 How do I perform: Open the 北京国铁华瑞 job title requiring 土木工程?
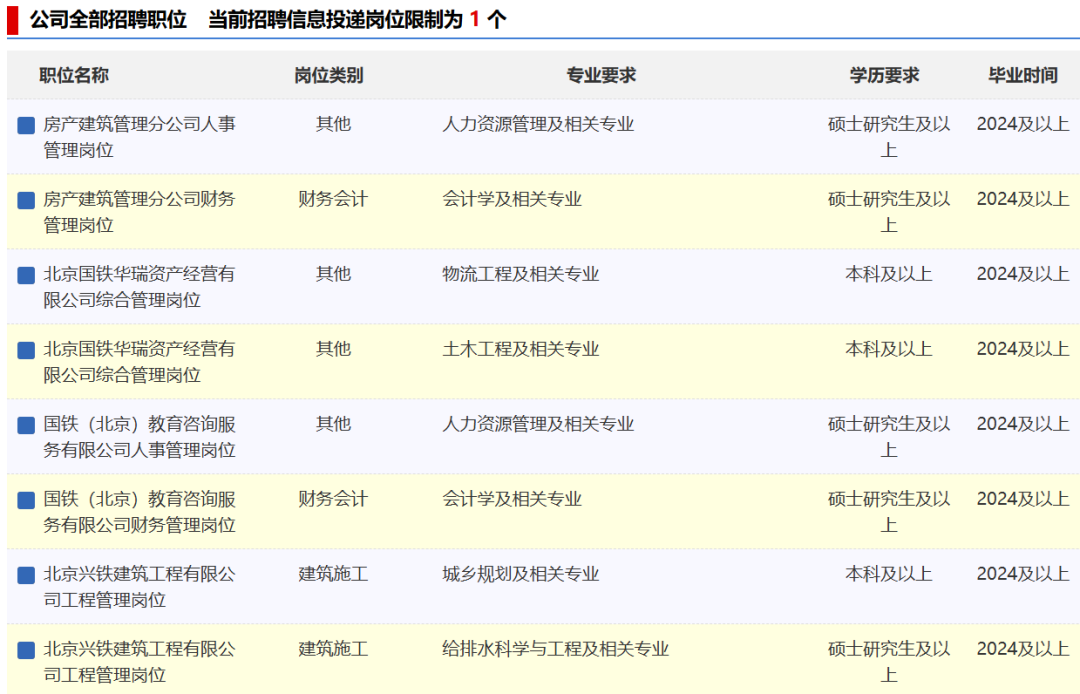tap(139, 362)
